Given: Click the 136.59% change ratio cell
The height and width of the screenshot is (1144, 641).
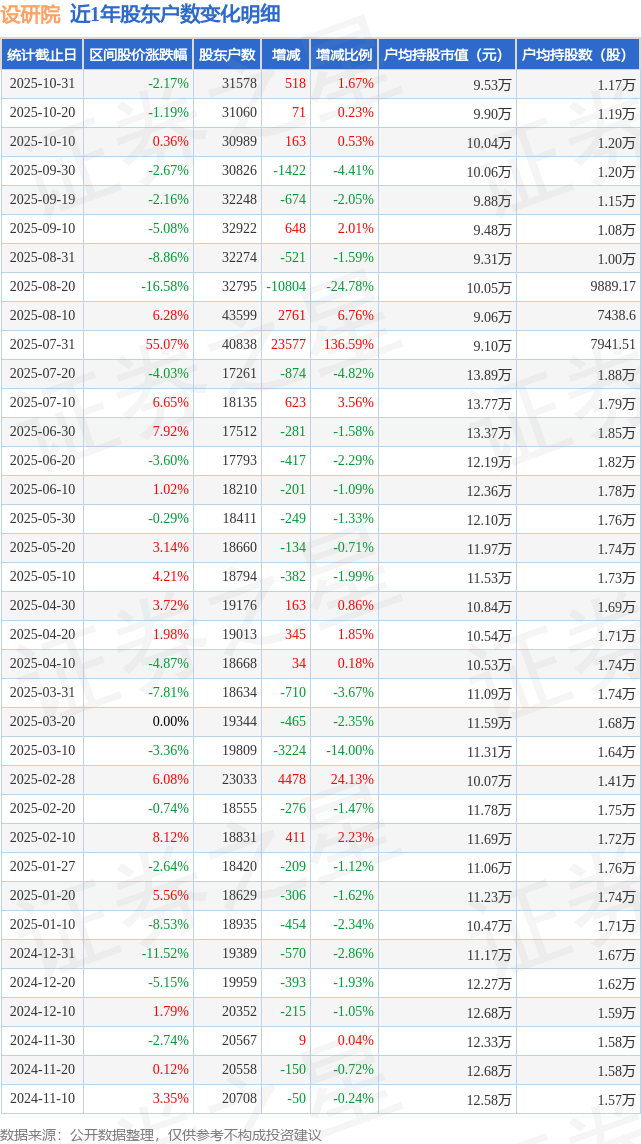Looking at the screenshot, I should pyautogui.click(x=349, y=345).
